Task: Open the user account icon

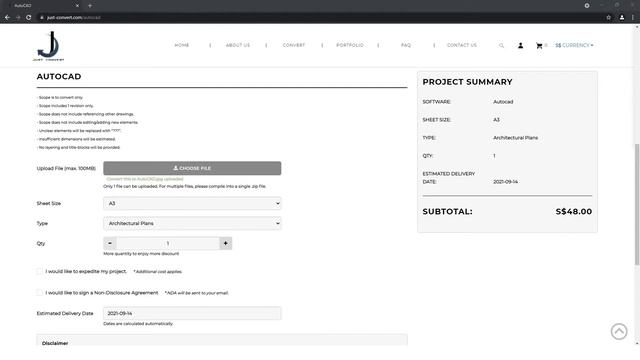Action: (520, 45)
